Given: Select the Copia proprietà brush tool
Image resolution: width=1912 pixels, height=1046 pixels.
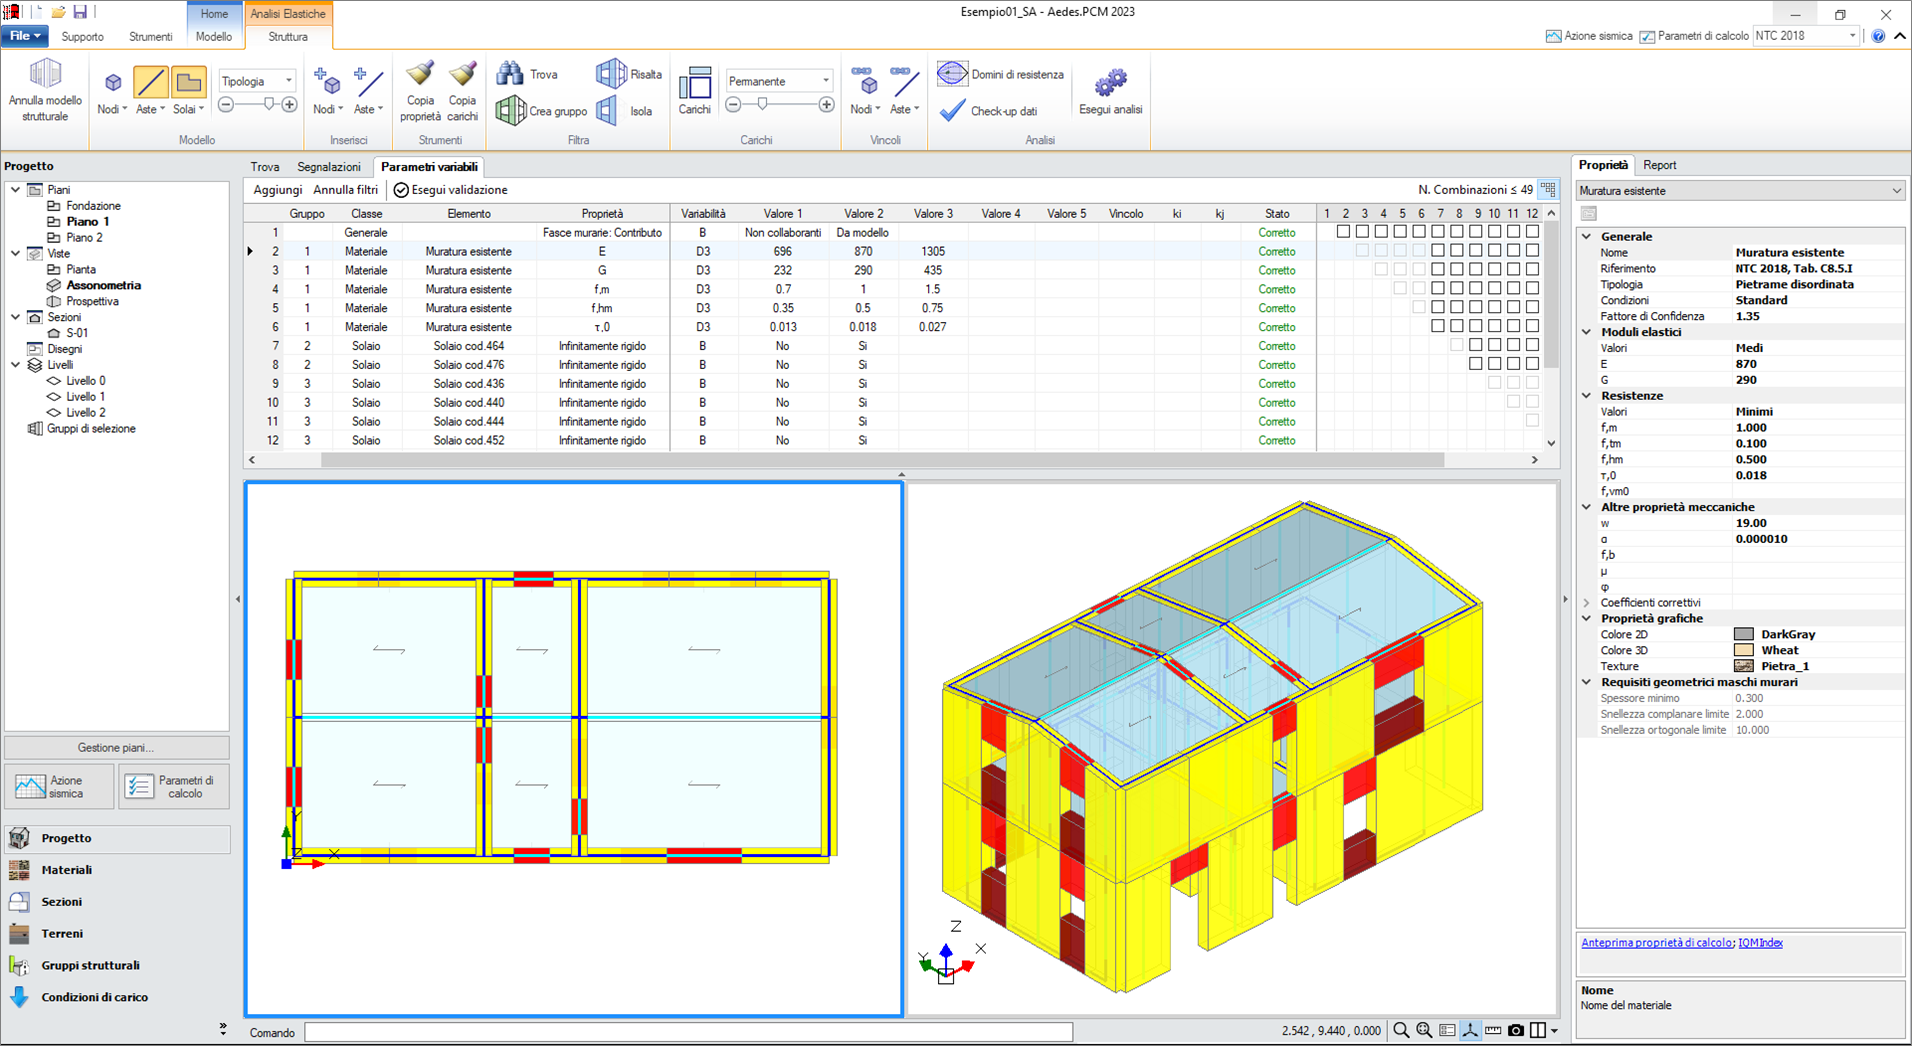Looking at the screenshot, I should [x=420, y=76].
